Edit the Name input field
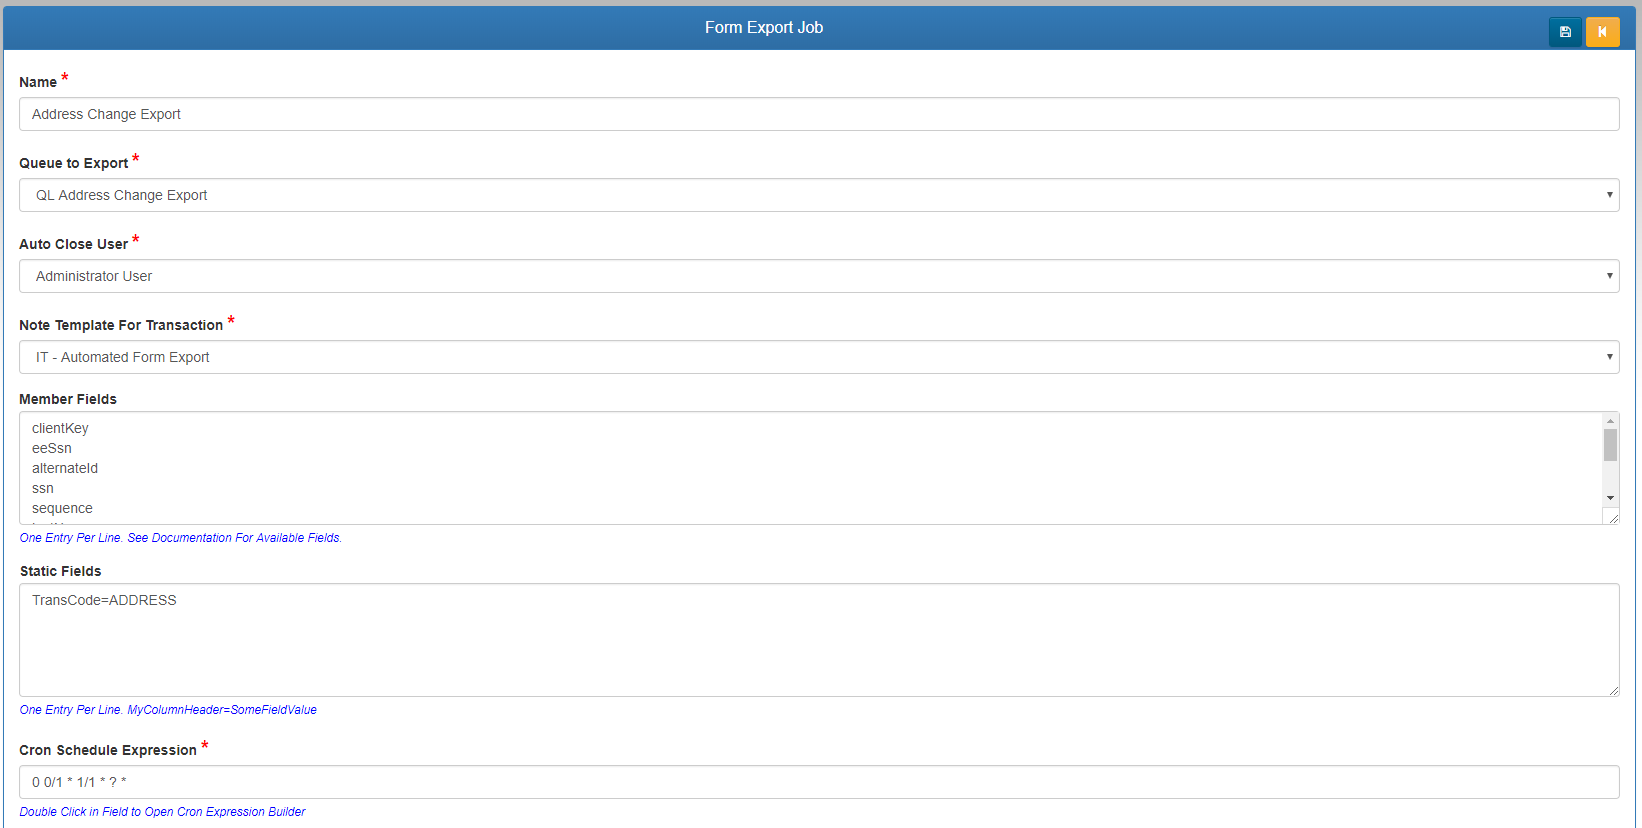Screen dimensions: 1642x828 pyautogui.click(x=819, y=114)
